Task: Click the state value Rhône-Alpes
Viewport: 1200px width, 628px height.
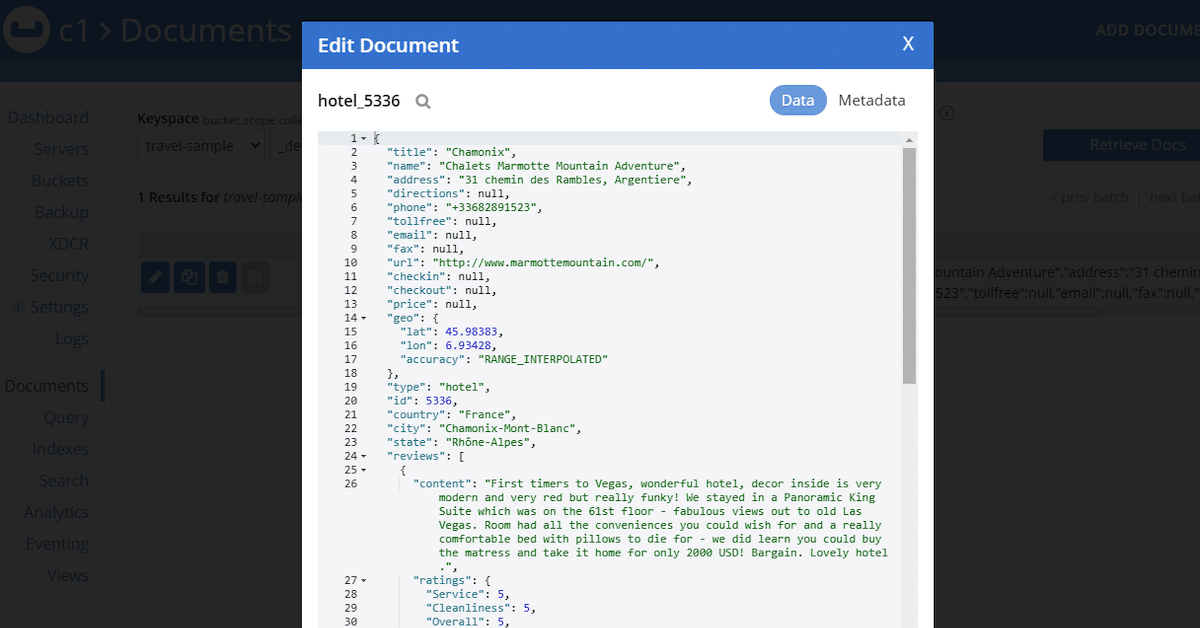Action: (x=486, y=442)
